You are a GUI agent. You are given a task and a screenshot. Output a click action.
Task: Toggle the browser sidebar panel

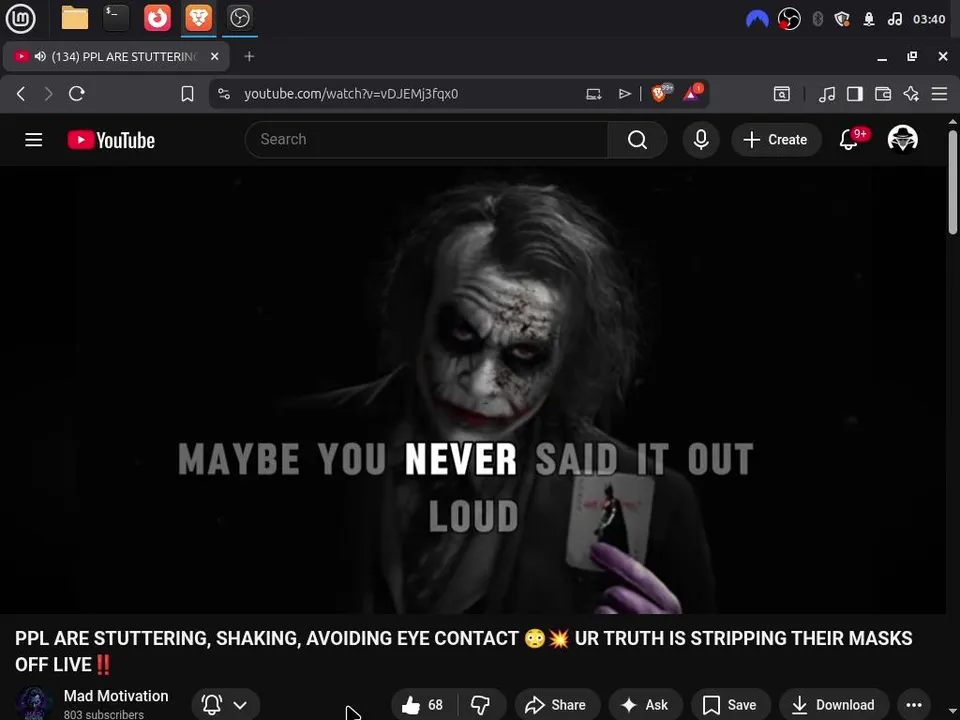pyautogui.click(x=855, y=94)
